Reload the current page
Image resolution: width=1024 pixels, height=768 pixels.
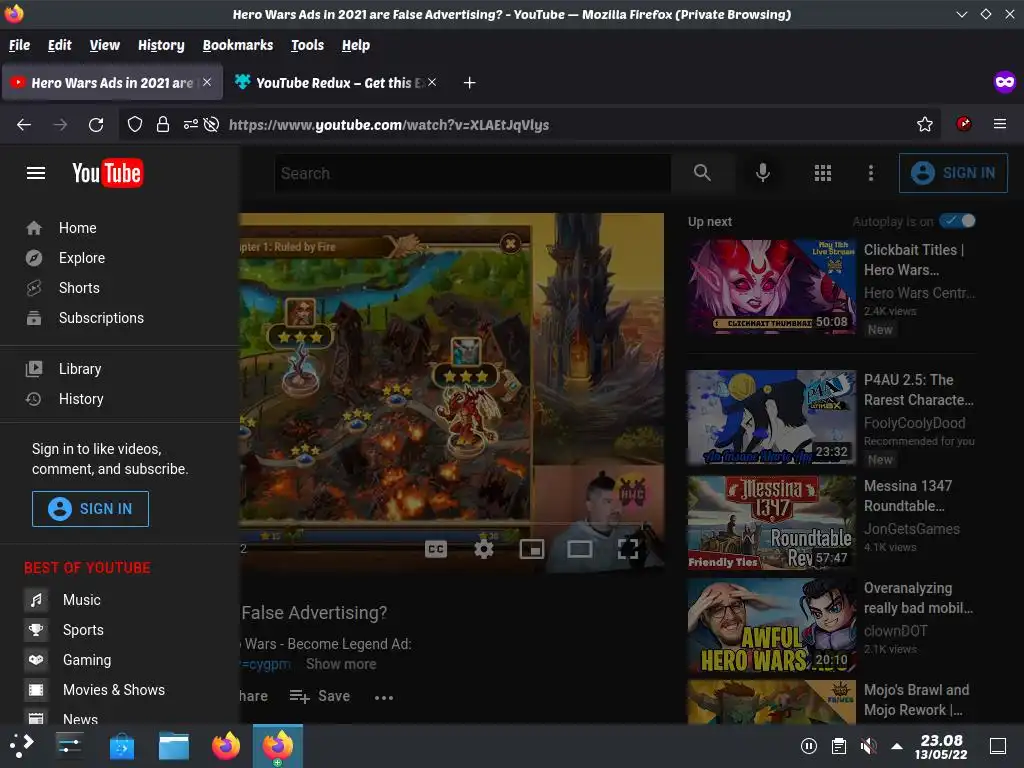click(96, 124)
